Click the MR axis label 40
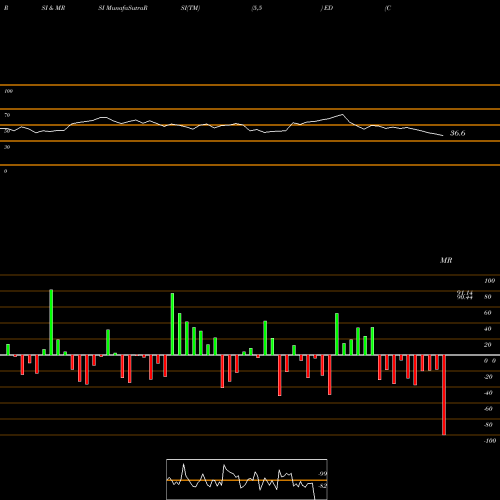Image resolution: width=500 pixels, height=500 pixels. point(488,329)
